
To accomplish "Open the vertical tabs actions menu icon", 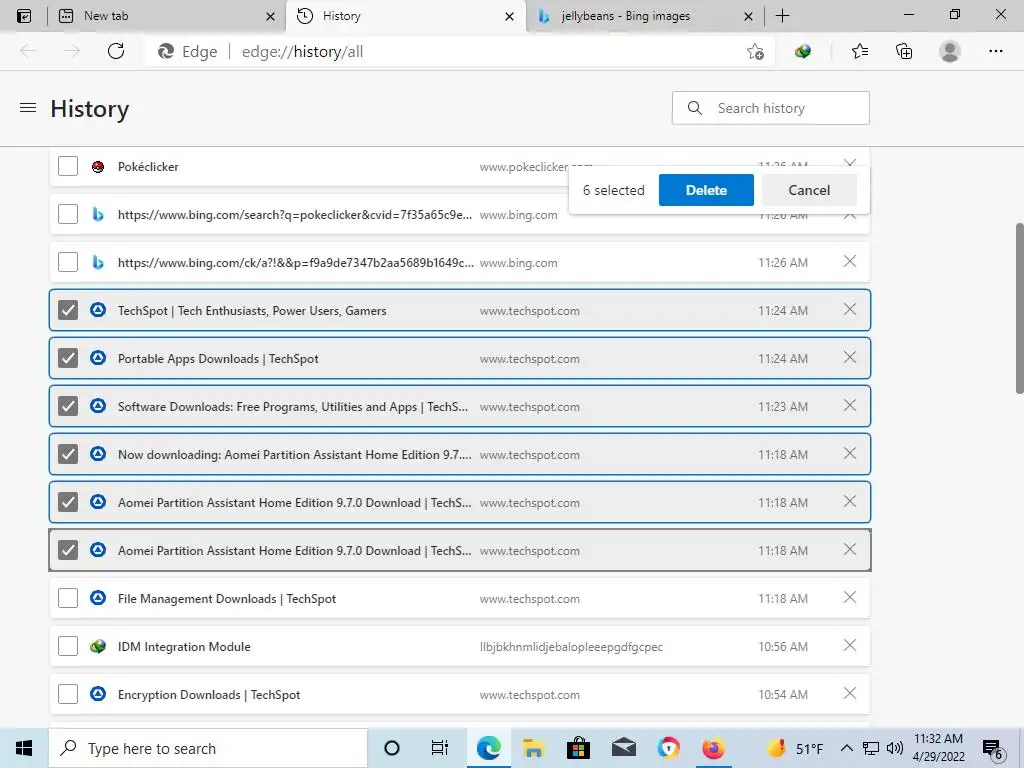I will pos(24,16).
